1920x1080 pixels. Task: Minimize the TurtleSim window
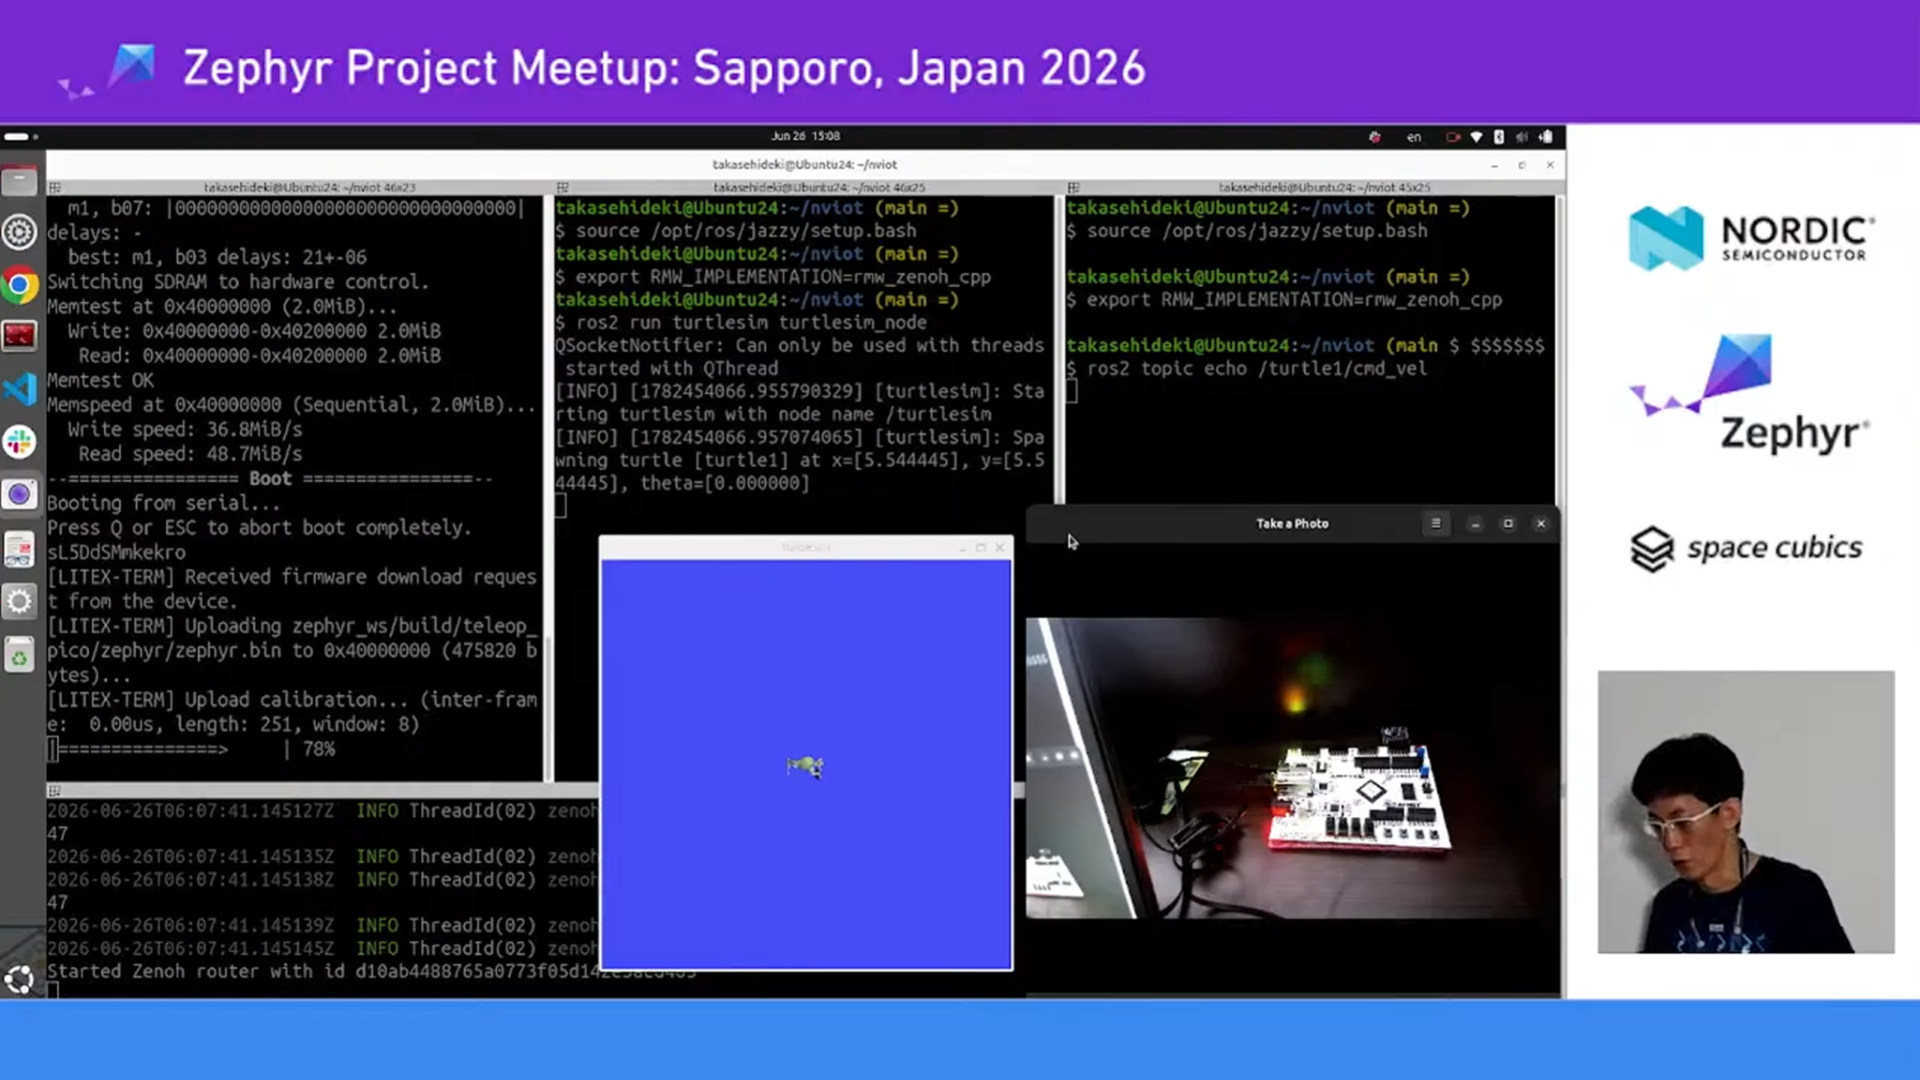pyautogui.click(x=962, y=547)
